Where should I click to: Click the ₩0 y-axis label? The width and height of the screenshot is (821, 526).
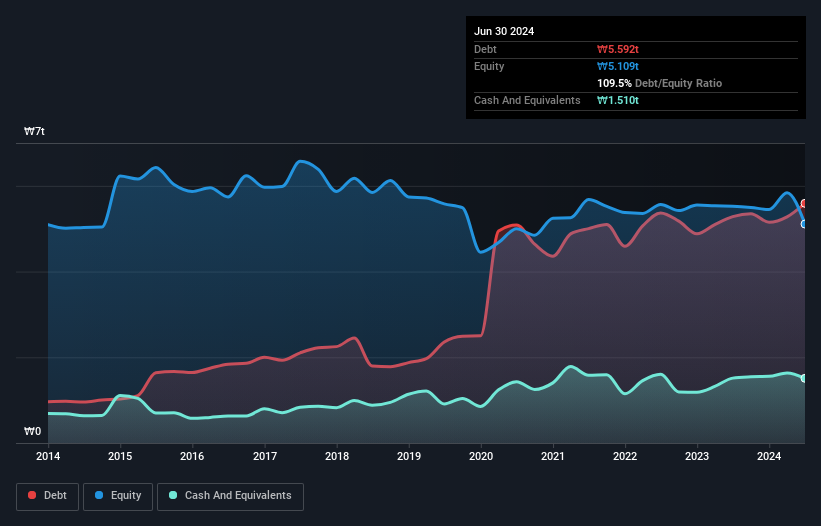32,431
